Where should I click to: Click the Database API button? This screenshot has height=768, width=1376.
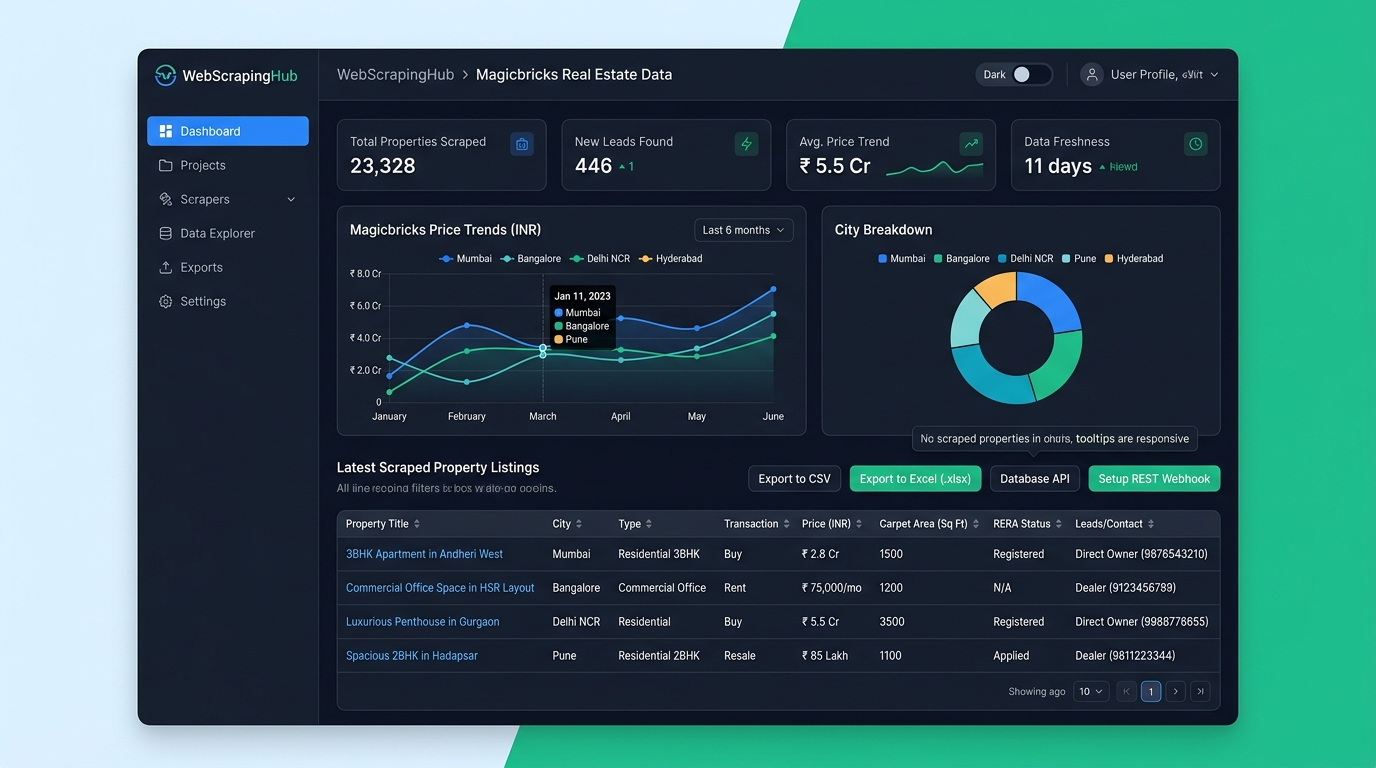[x=1035, y=479]
